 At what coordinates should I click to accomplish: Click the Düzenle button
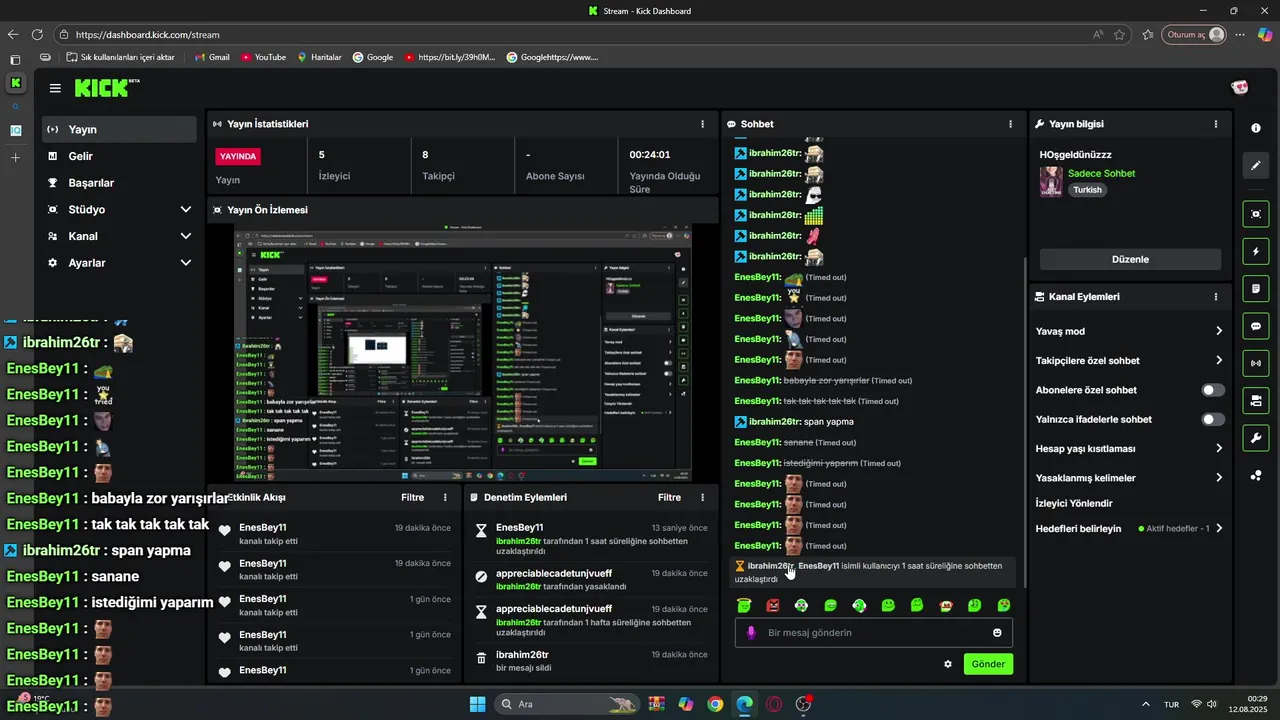(1130, 259)
